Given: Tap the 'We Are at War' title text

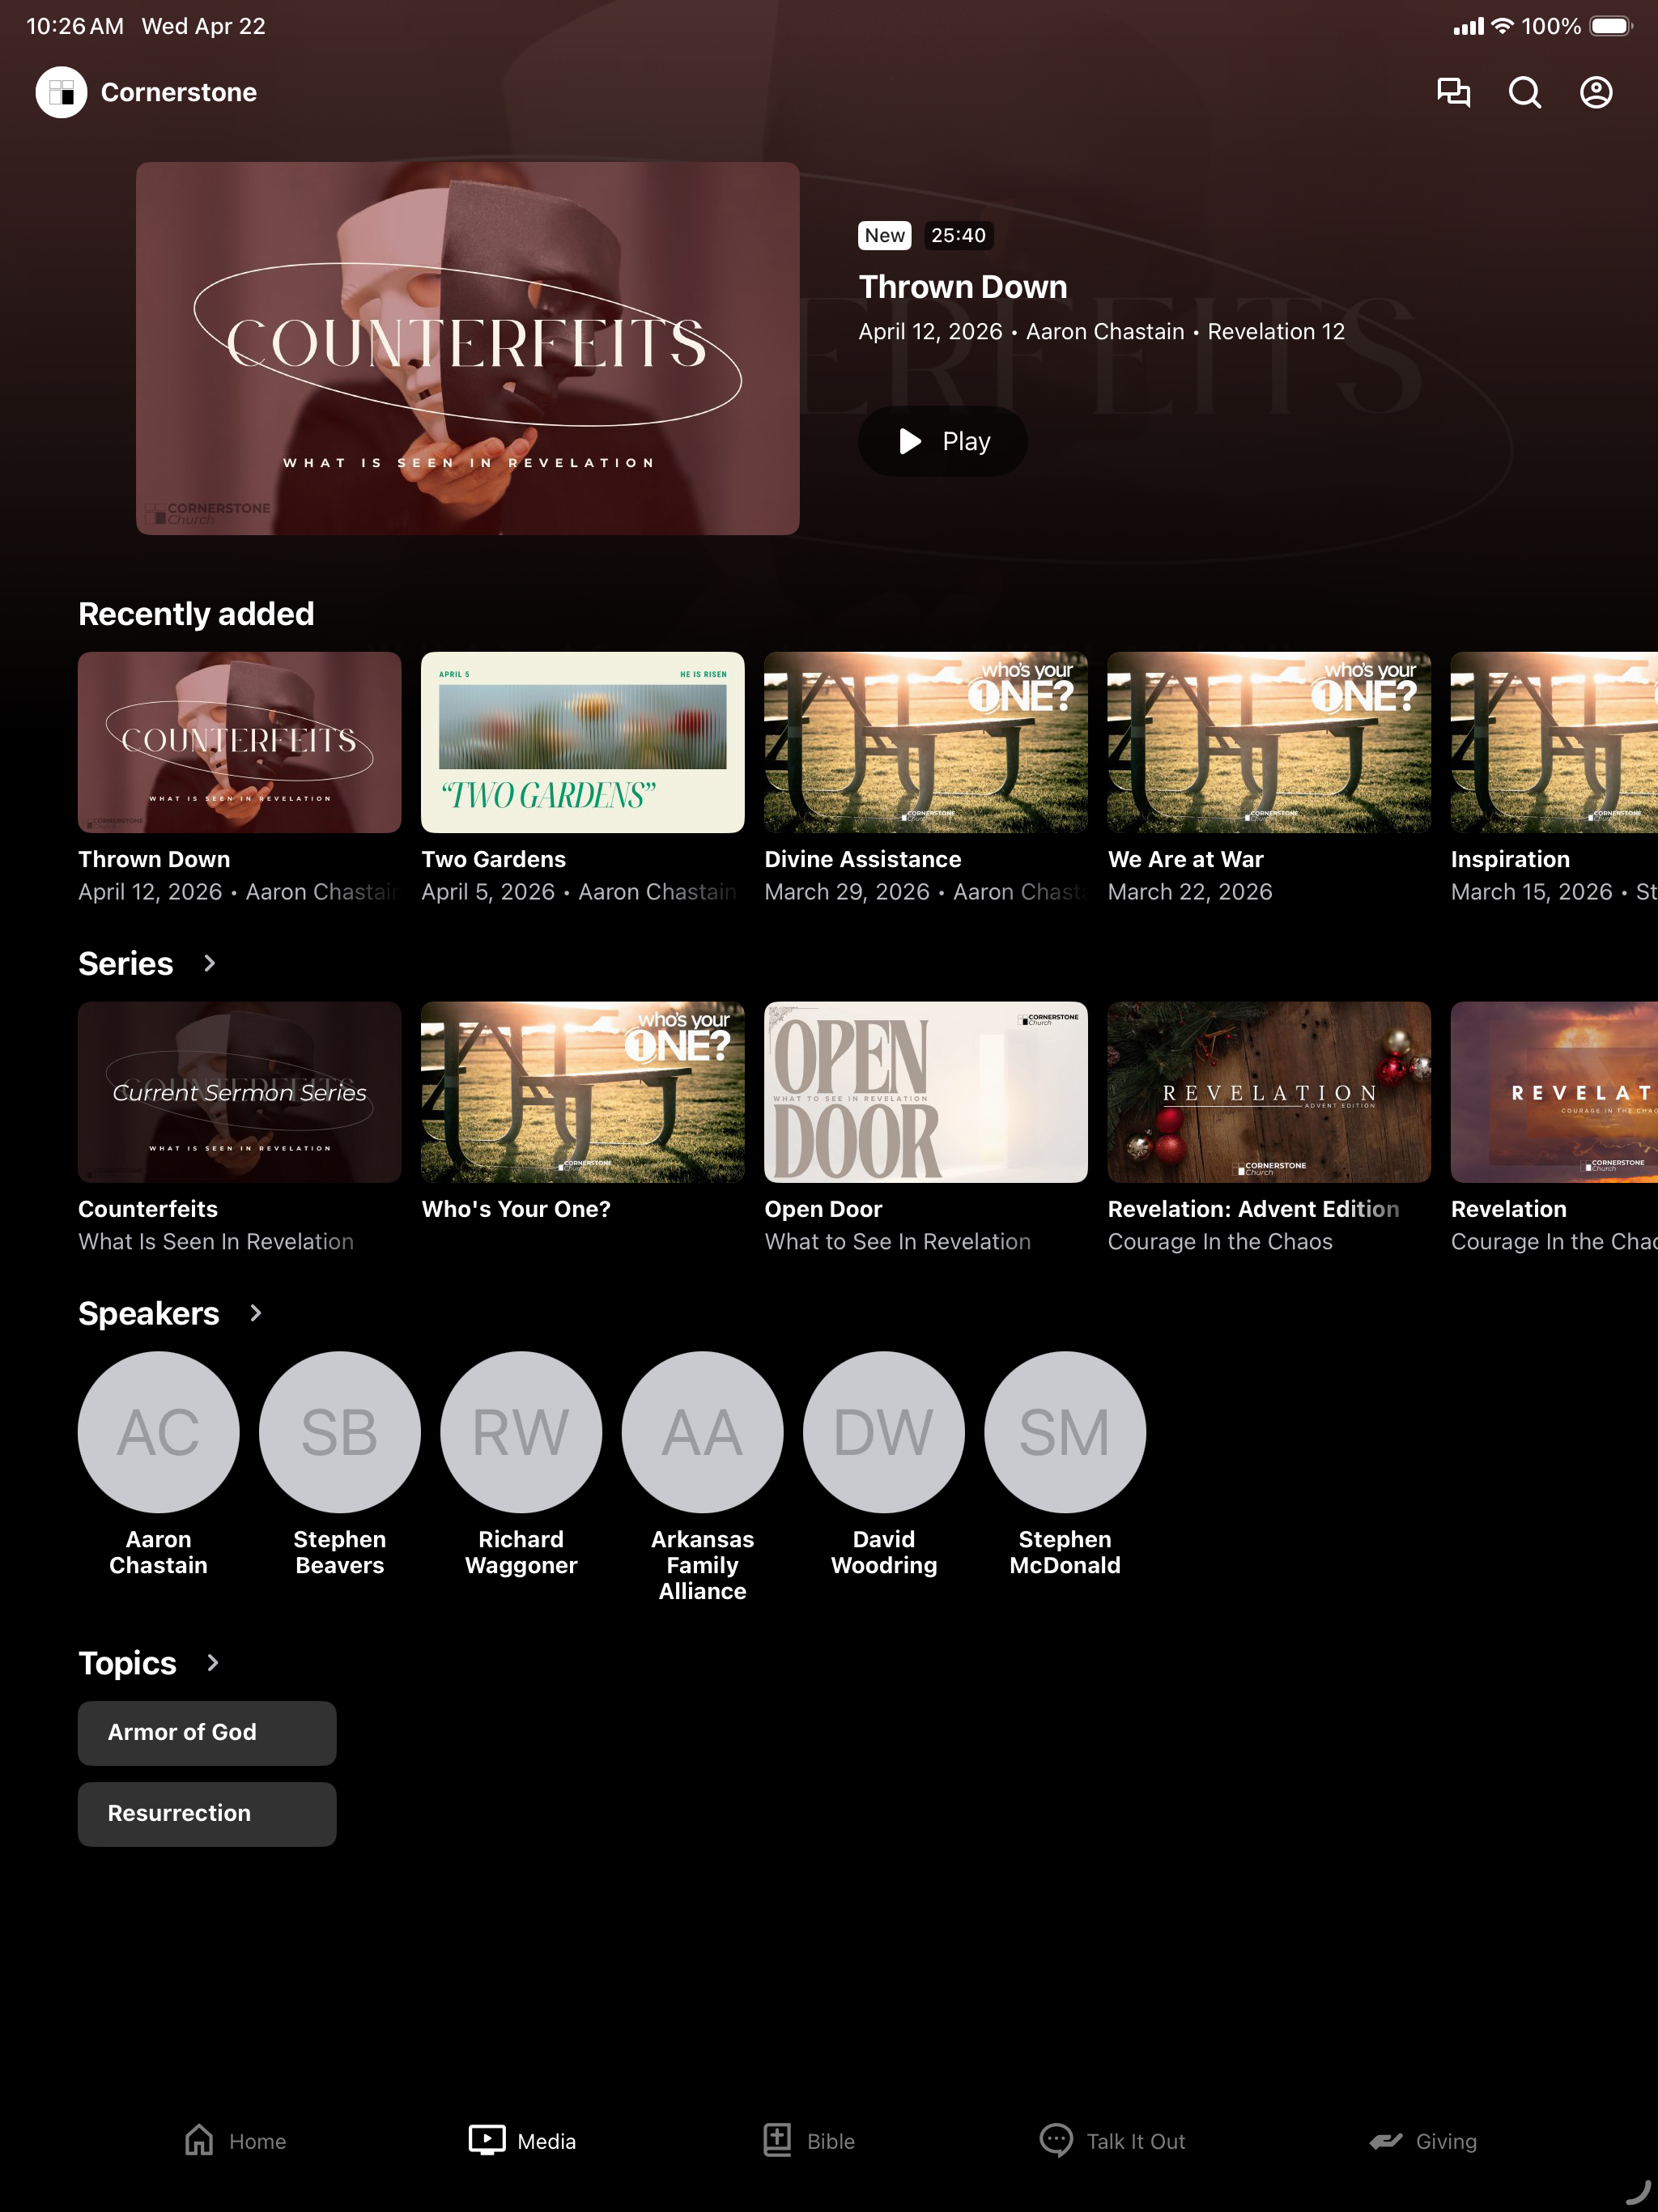Looking at the screenshot, I should tap(1186, 859).
